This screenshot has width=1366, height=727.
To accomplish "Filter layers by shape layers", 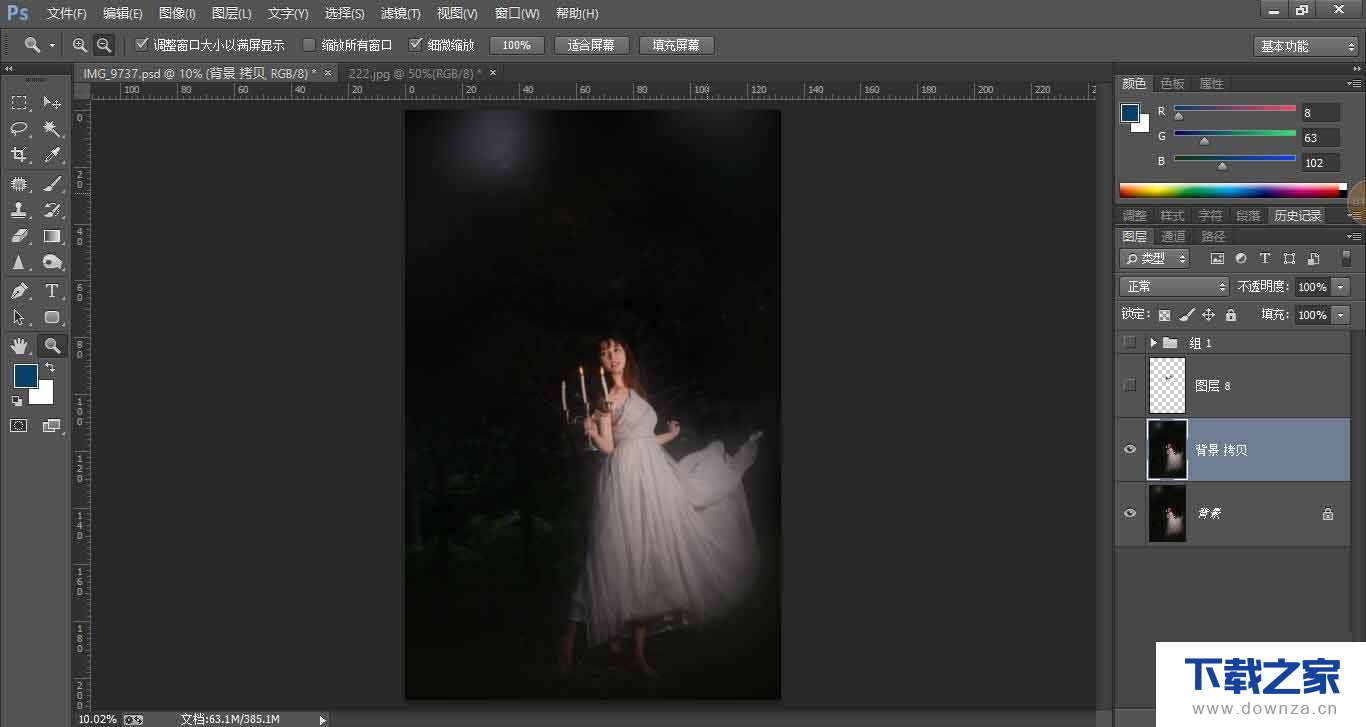I will (1289, 258).
